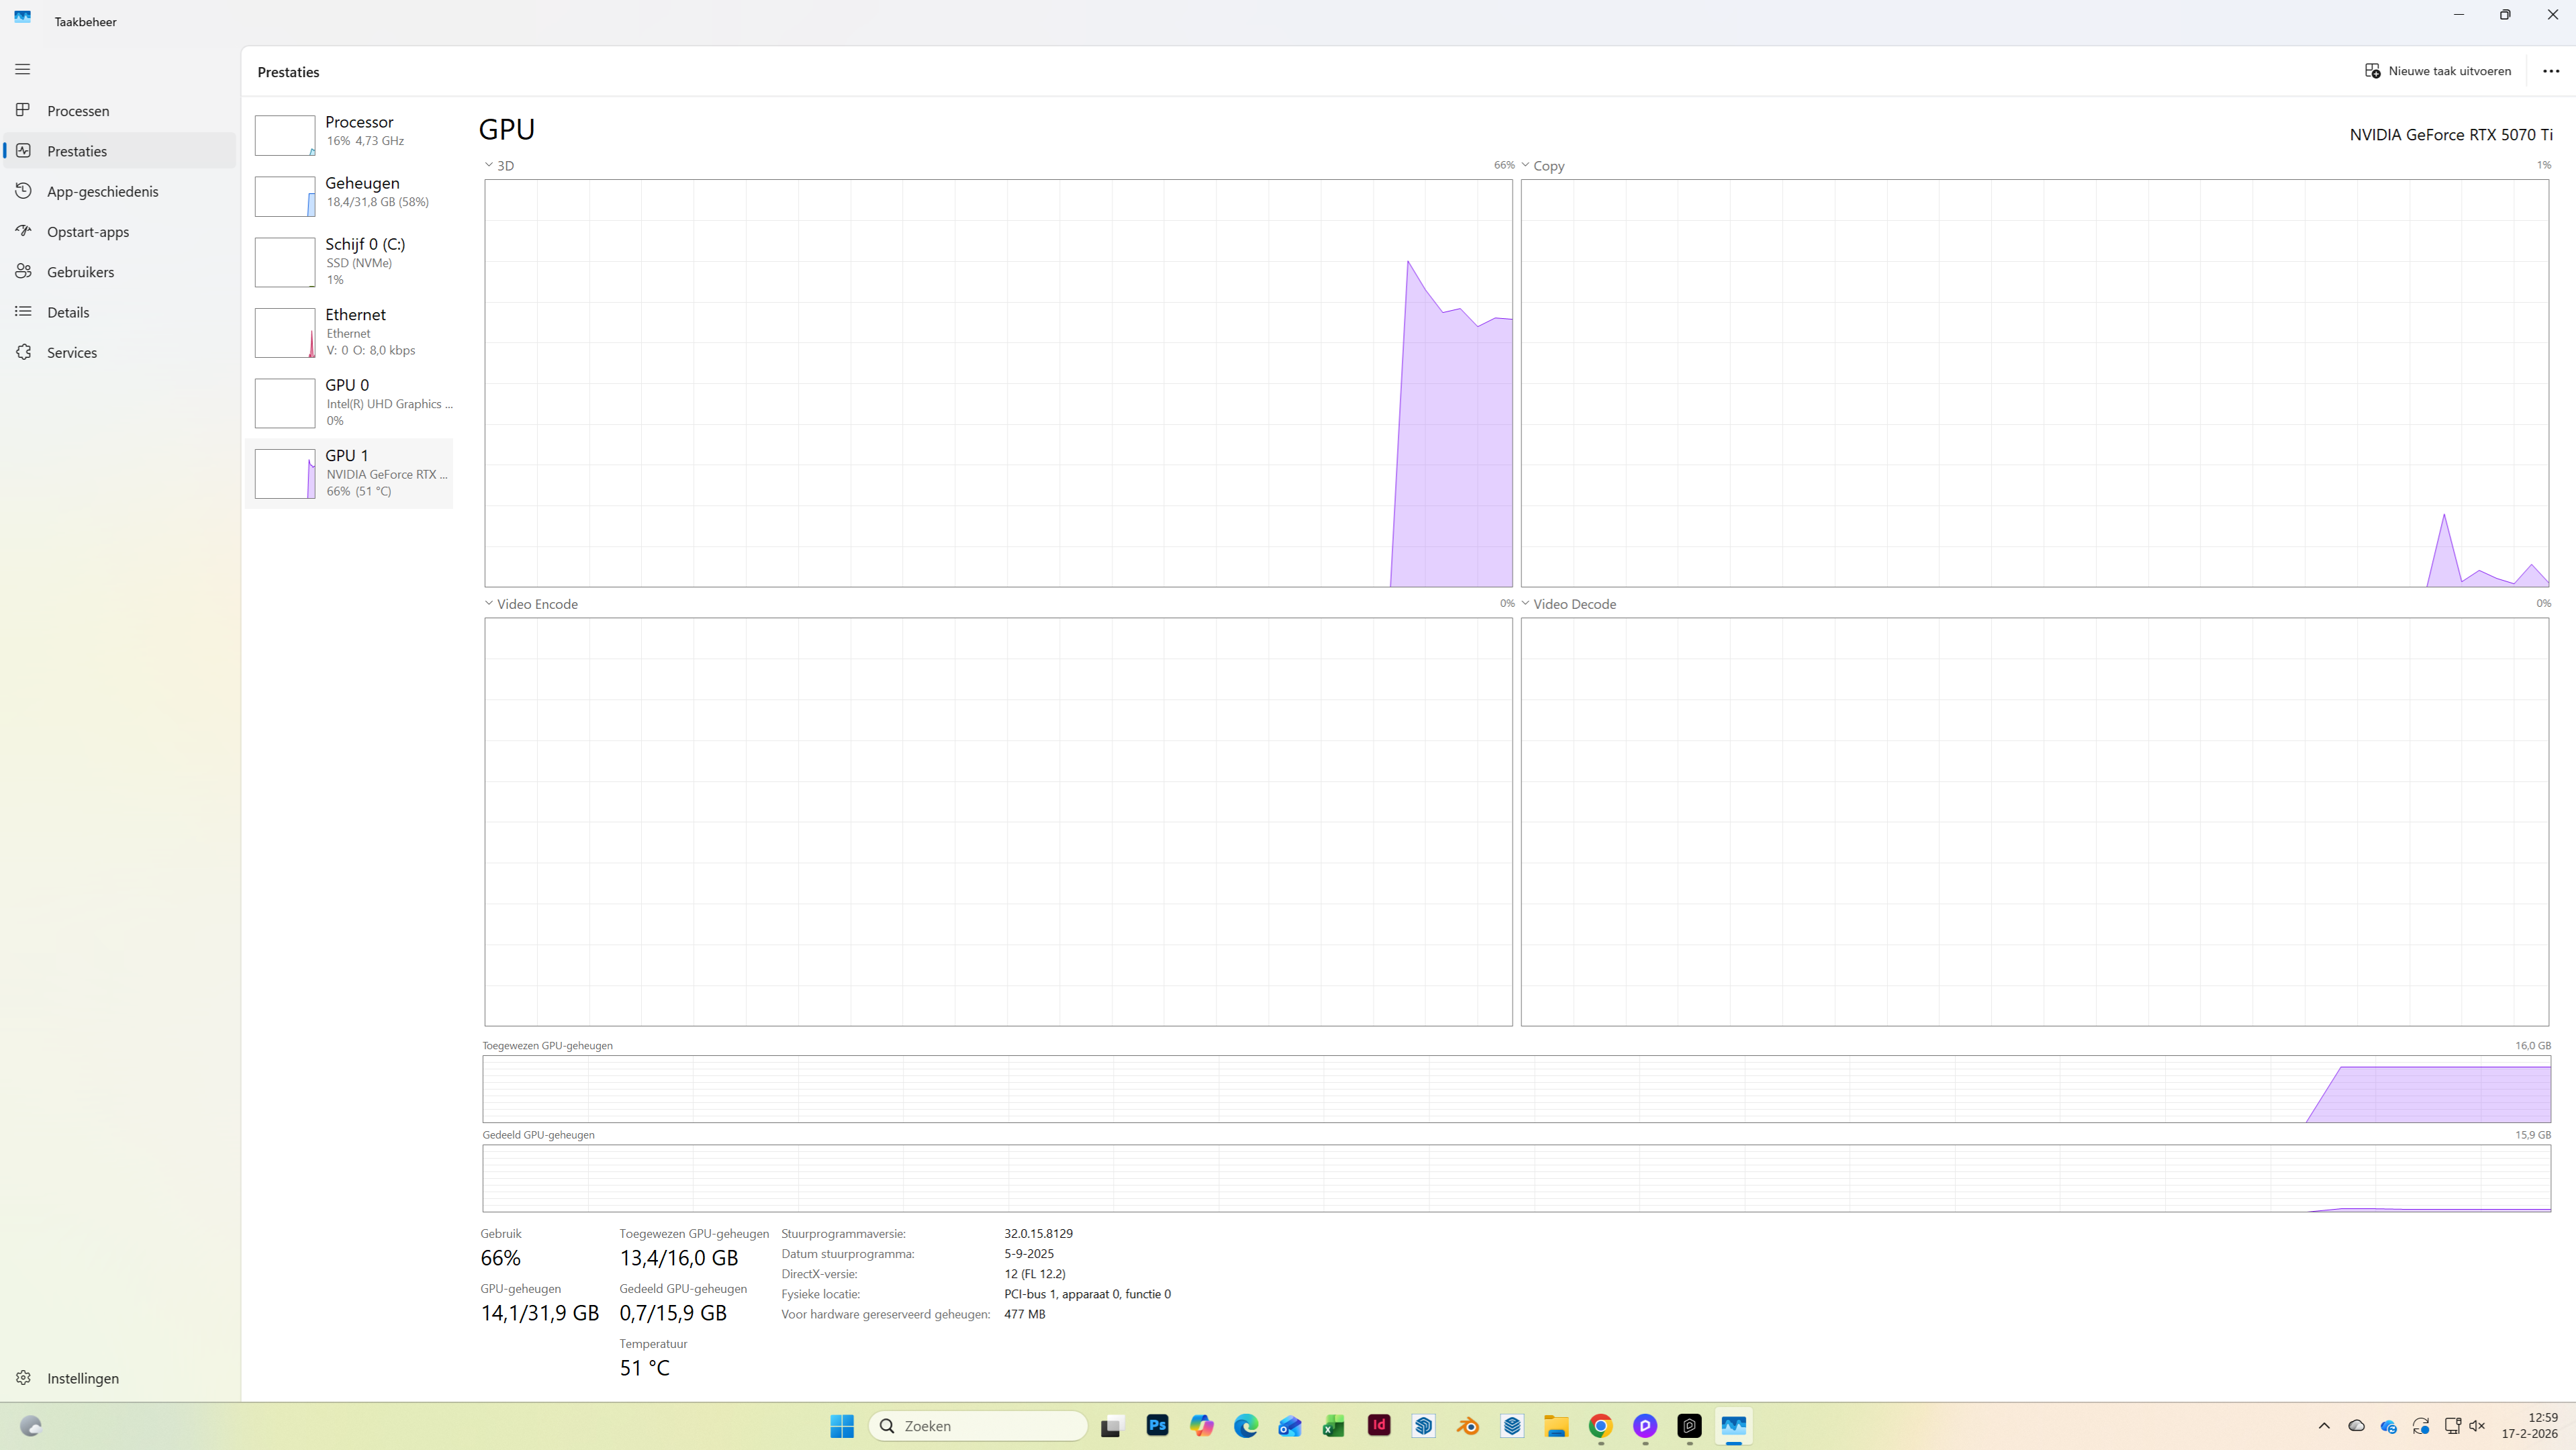
Task: Open the Copy graph engine dropdown
Action: pyautogui.click(x=1526, y=165)
